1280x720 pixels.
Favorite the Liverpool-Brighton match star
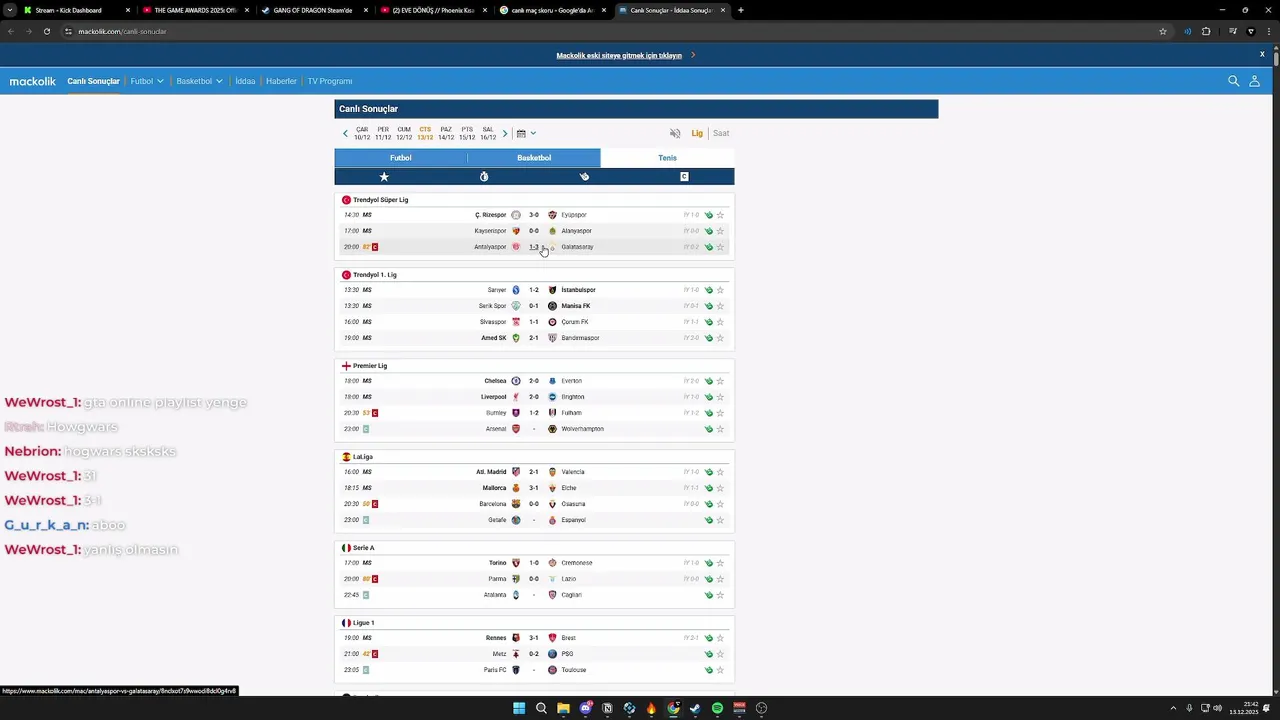720,397
